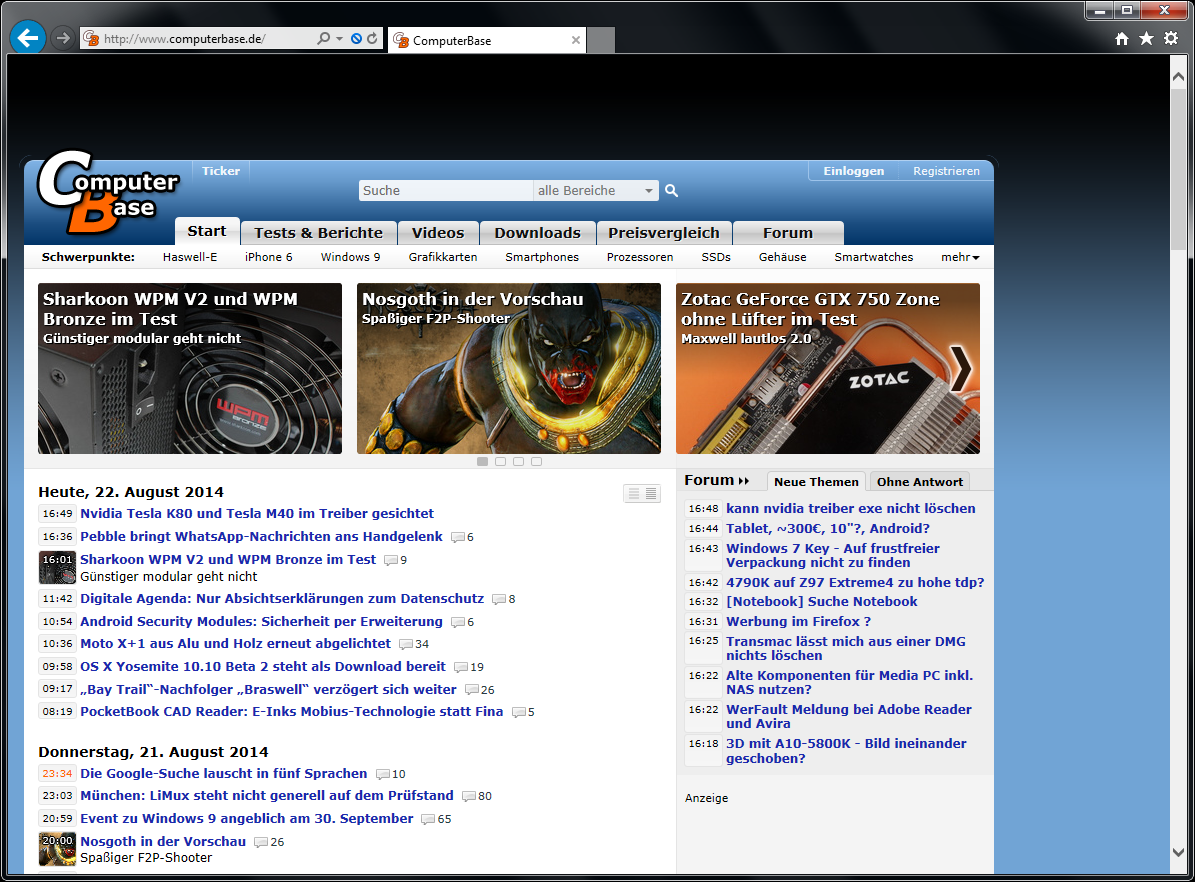Viewport: 1195px width, 882px height.
Task: Open Nvidia Tesla K80 news article
Action: tap(257, 513)
